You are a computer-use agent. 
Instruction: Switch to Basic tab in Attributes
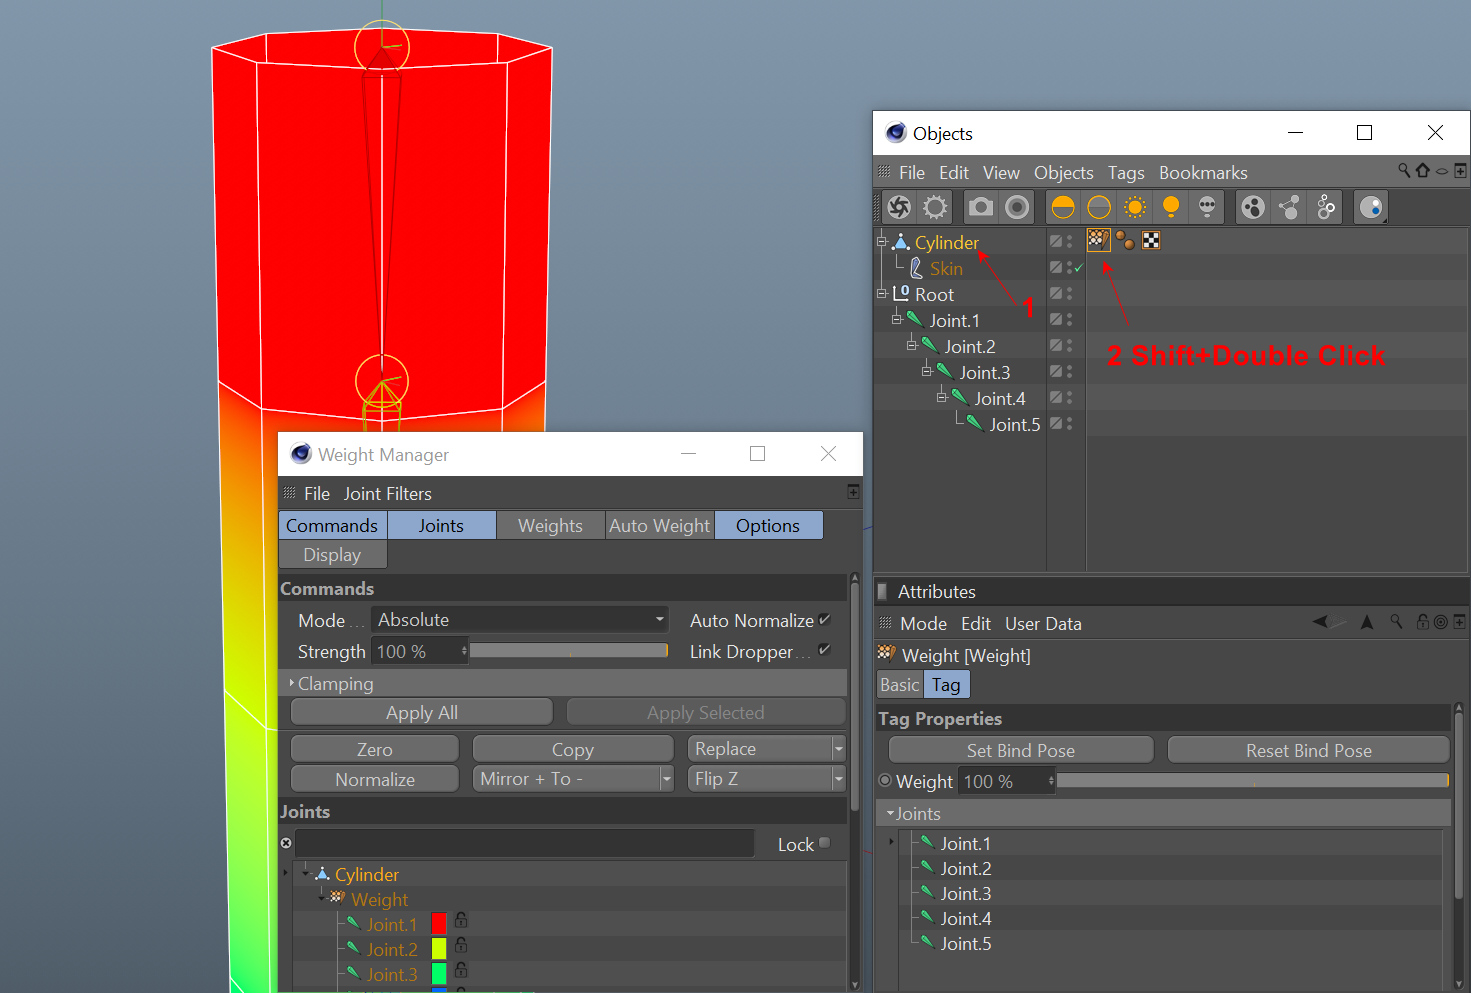[x=899, y=684]
